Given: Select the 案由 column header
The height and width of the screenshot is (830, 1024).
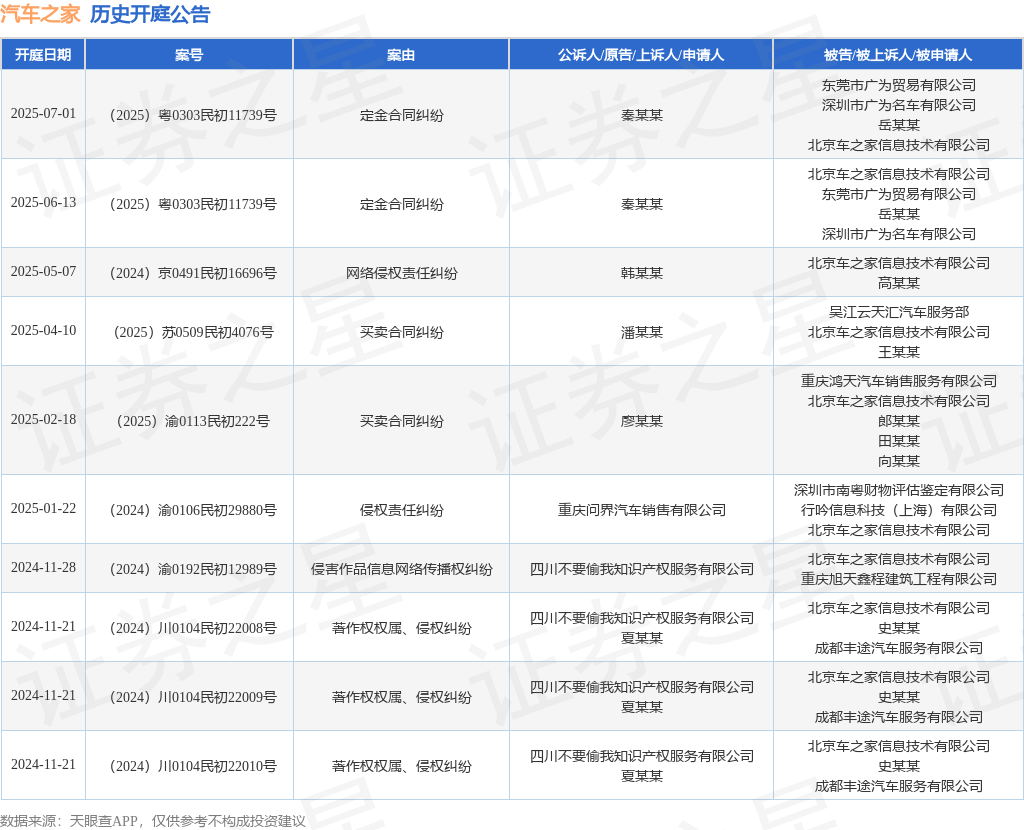Looking at the screenshot, I should [401, 55].
